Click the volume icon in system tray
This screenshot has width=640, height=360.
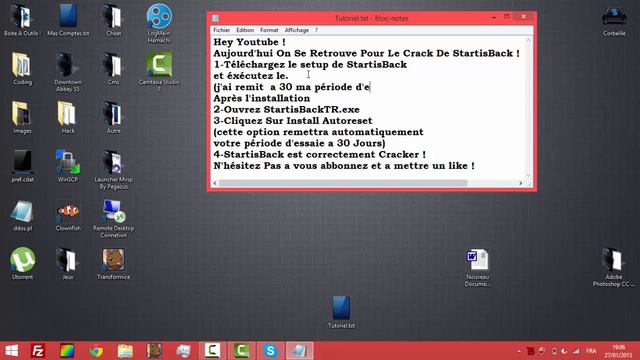pos(564,351)
